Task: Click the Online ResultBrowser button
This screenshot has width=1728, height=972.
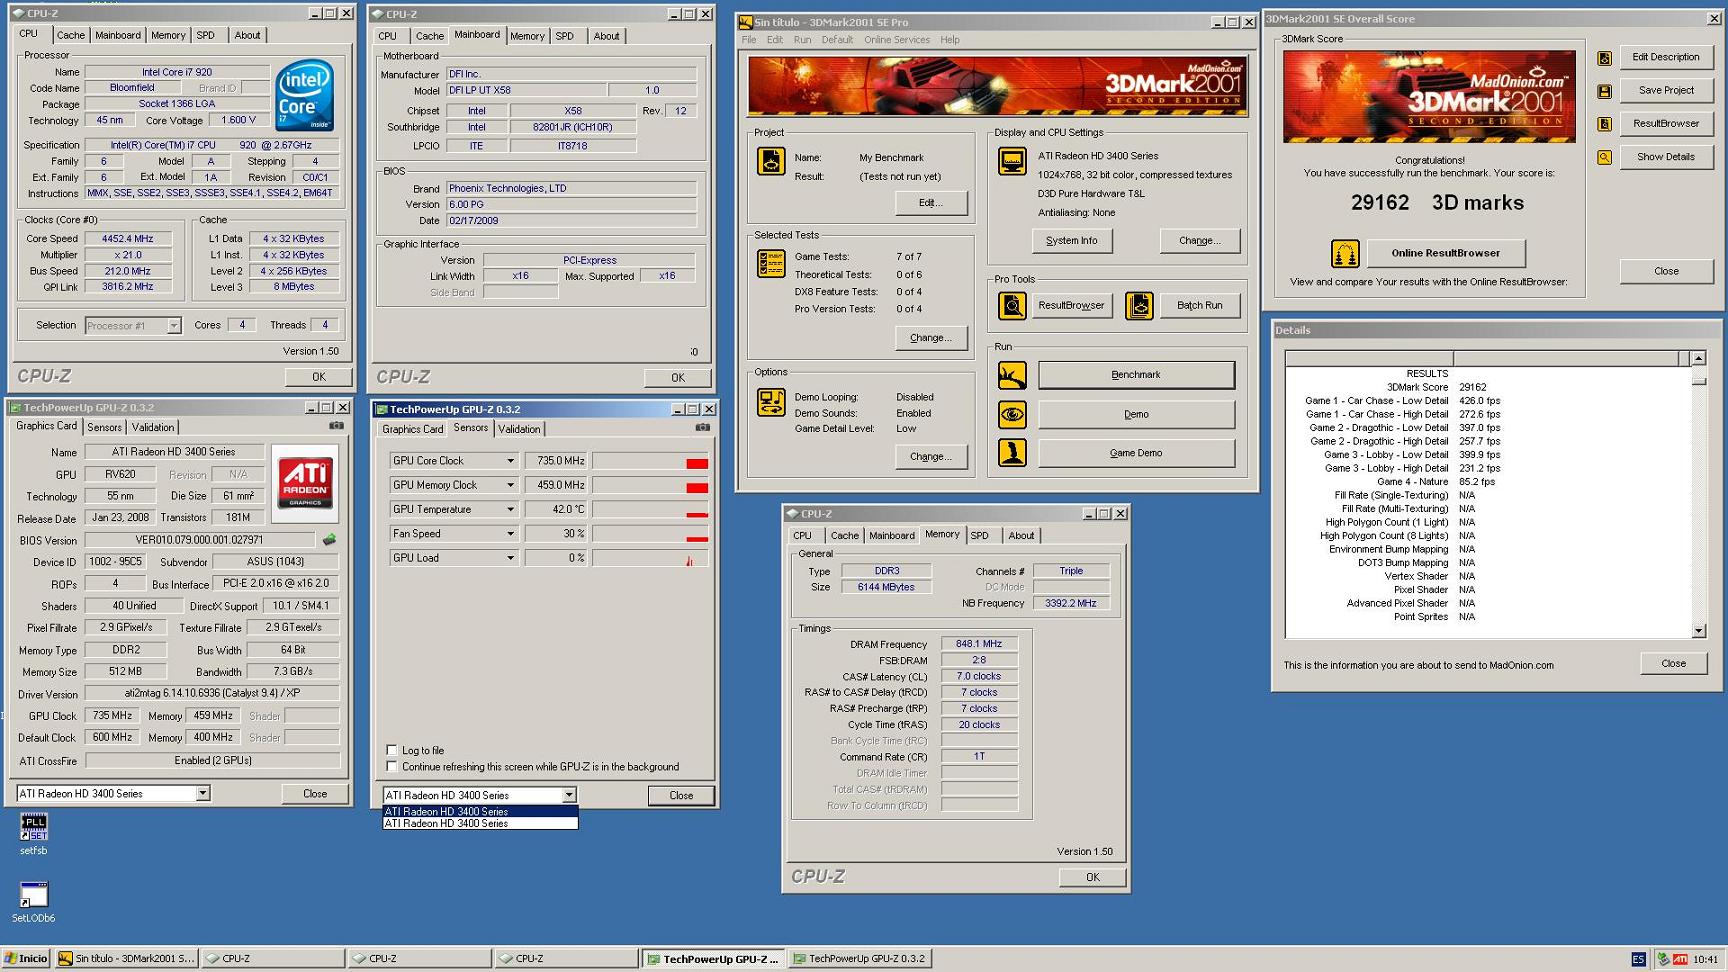Action: click(x=1446, y=253)
